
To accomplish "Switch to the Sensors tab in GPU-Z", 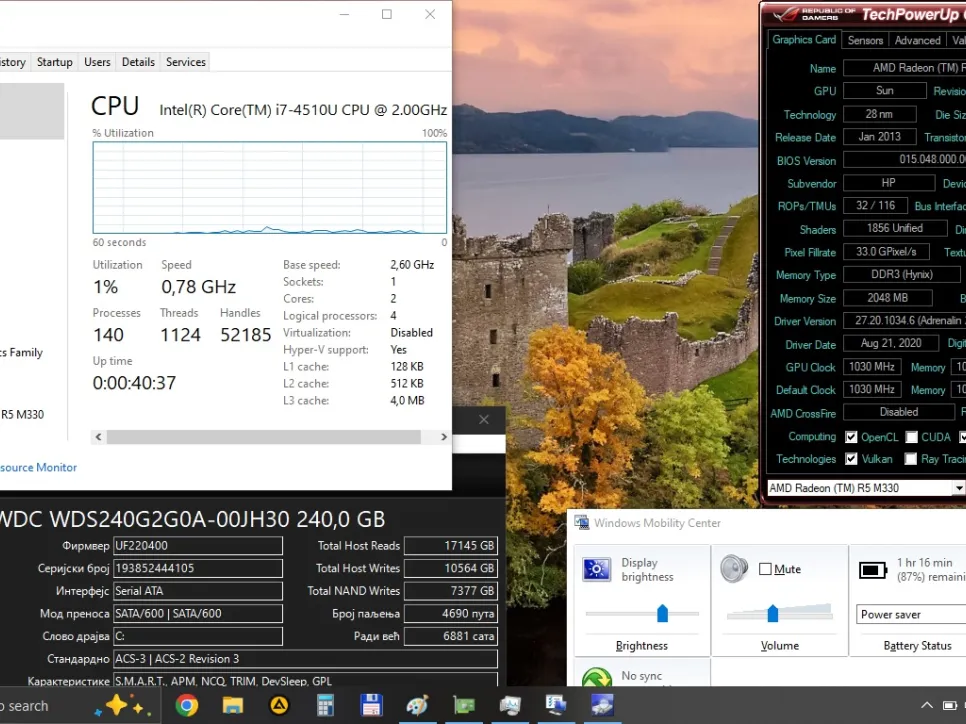I will 865,40.
